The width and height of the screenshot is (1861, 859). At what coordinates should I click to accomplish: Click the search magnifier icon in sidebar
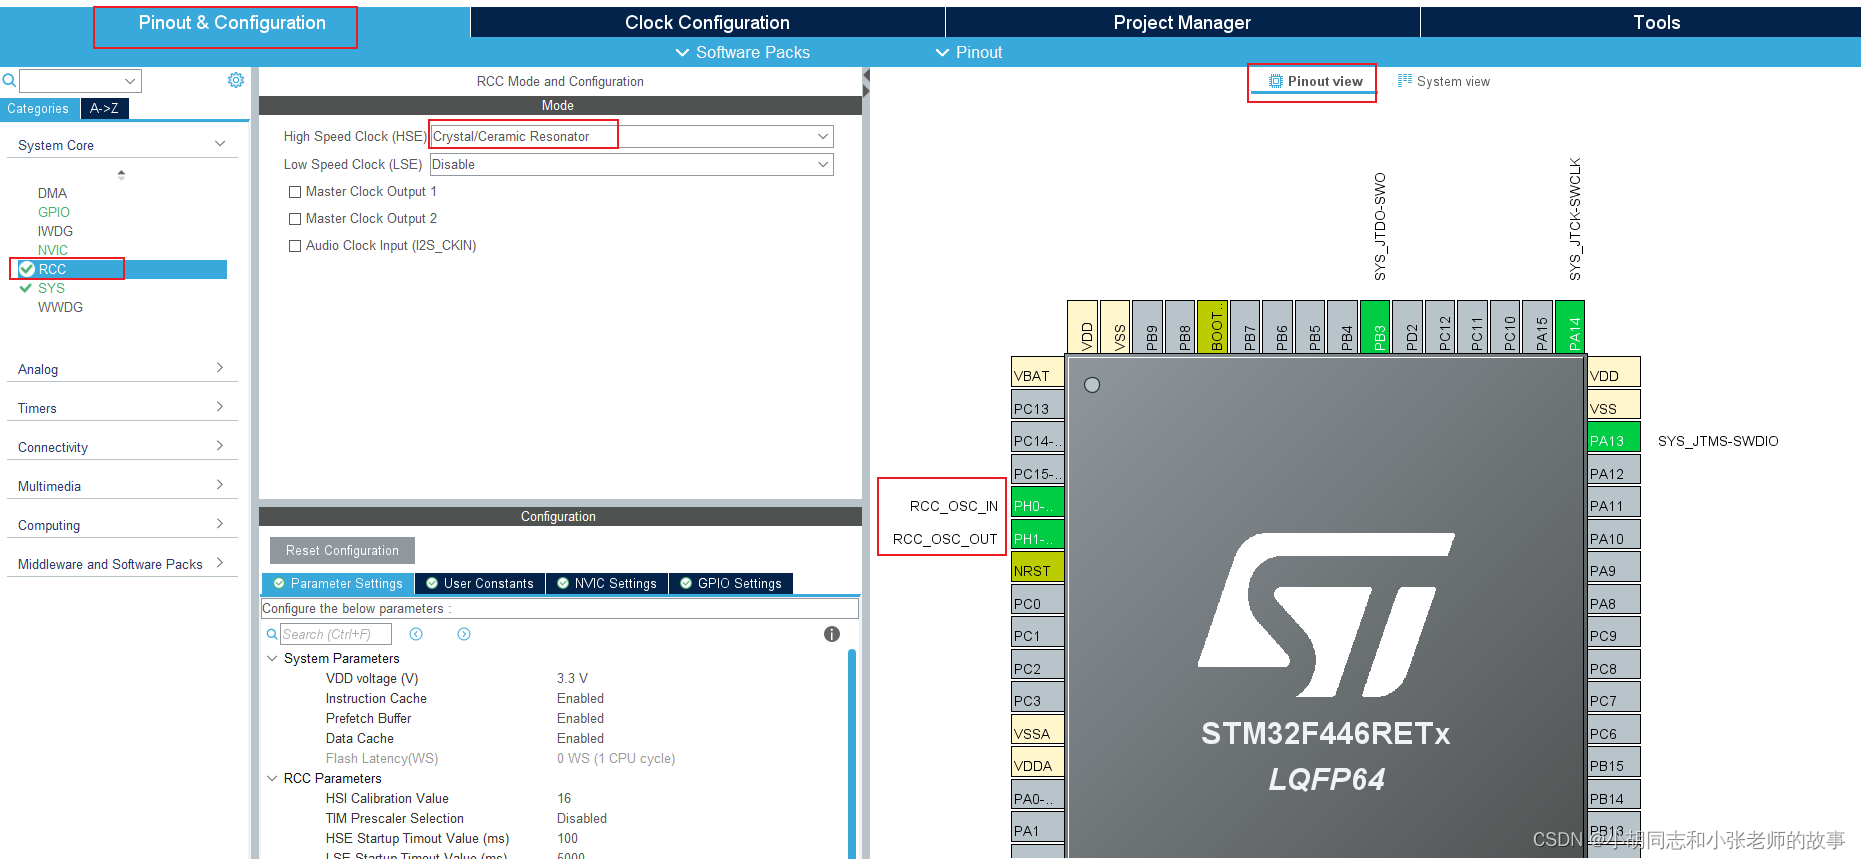tap(9, 80)
